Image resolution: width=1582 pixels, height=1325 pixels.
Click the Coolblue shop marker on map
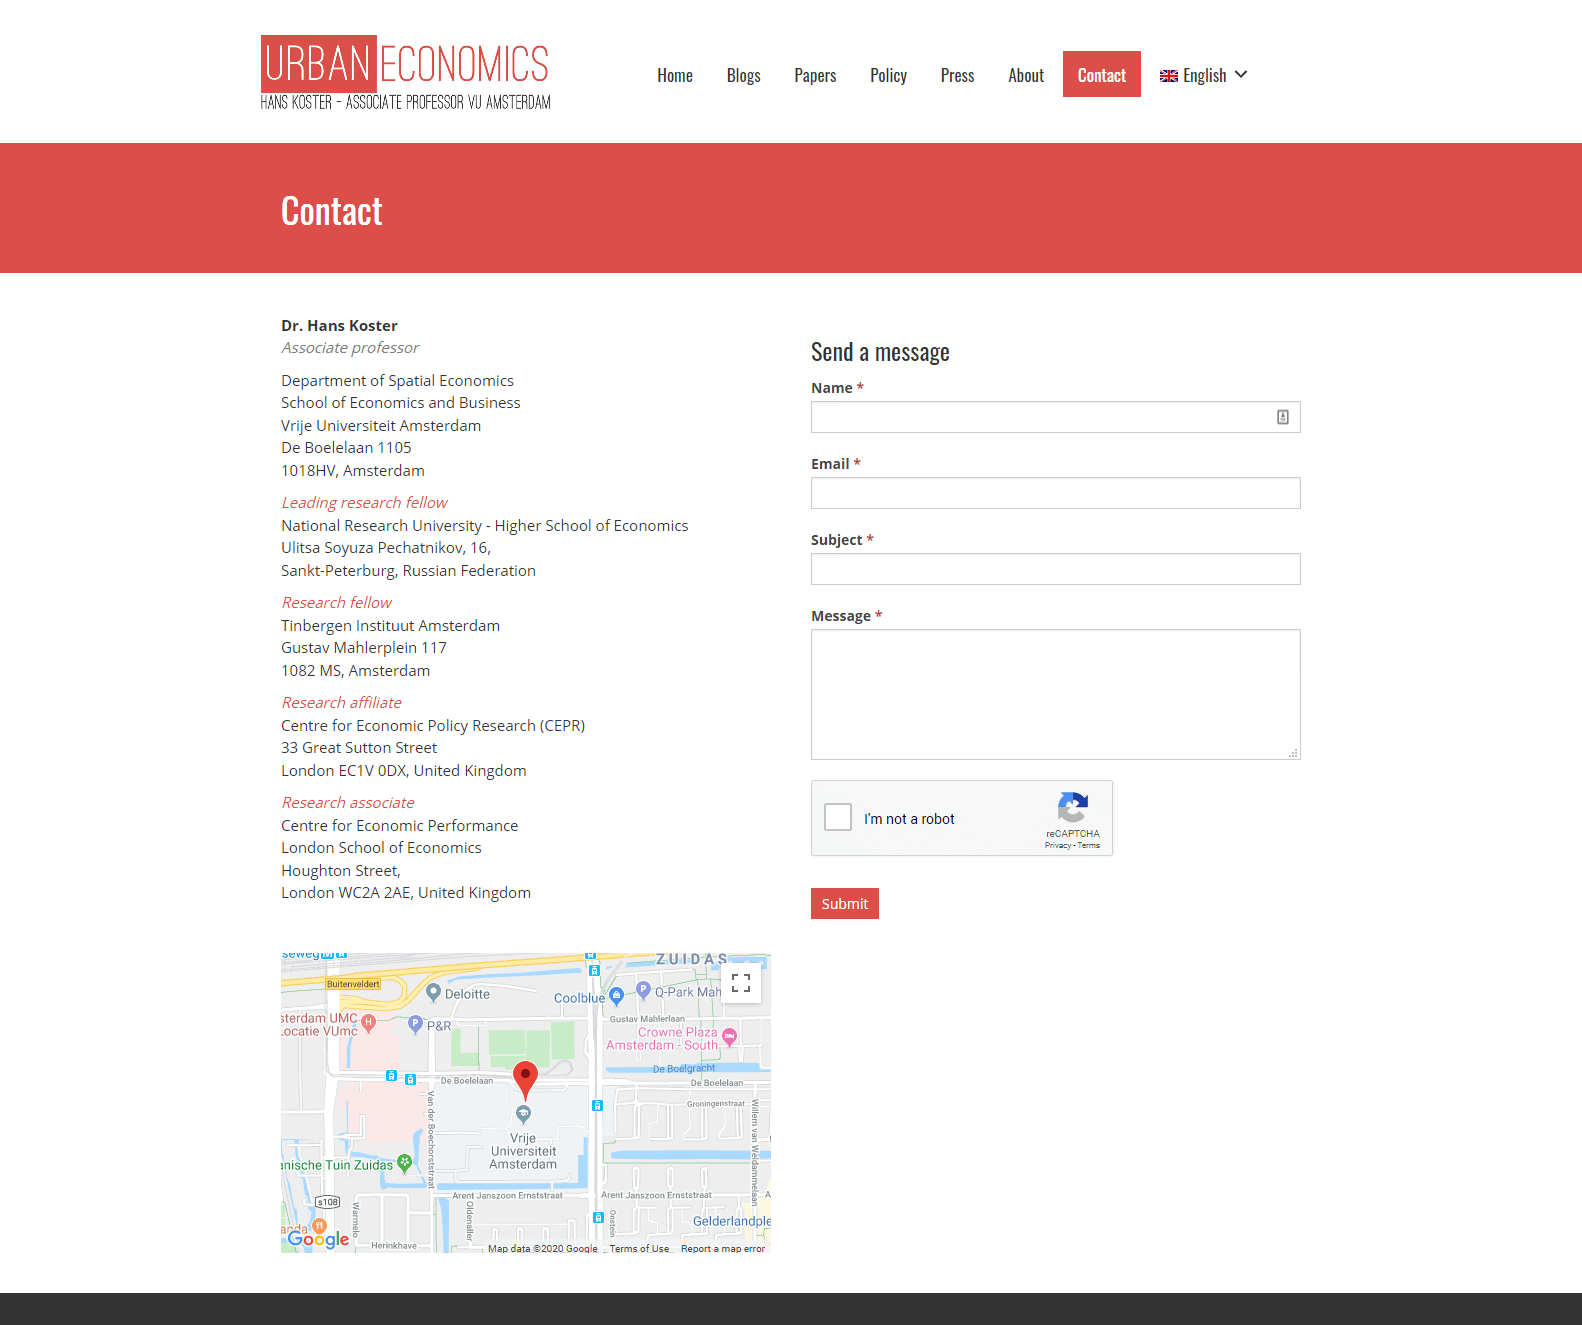pos(616,995)
